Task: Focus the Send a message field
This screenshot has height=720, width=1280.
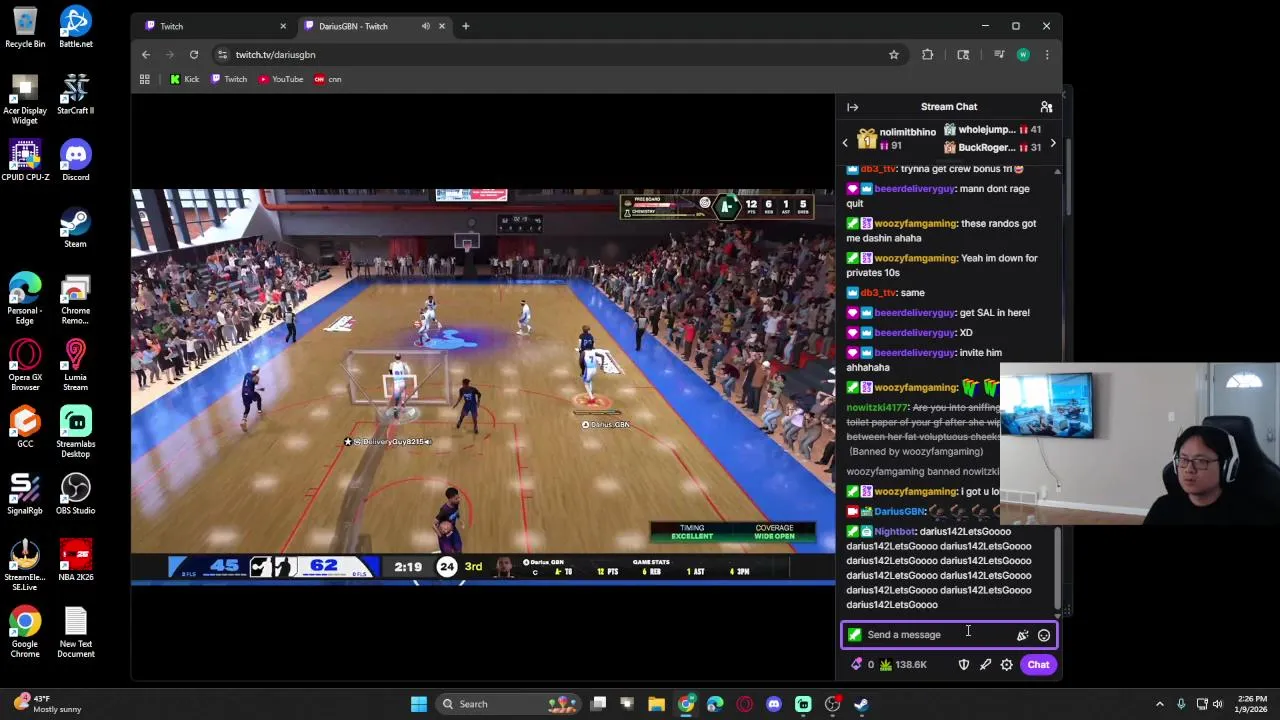Action: click(949, 635)
